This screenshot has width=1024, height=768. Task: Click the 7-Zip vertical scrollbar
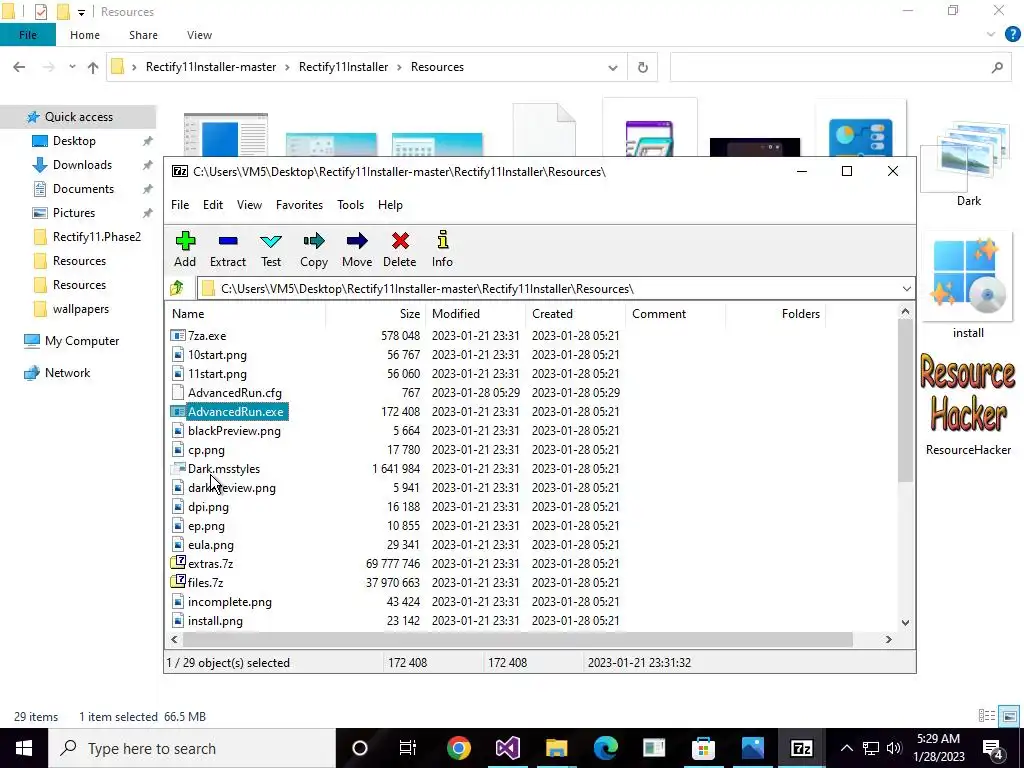click(905, 401)
